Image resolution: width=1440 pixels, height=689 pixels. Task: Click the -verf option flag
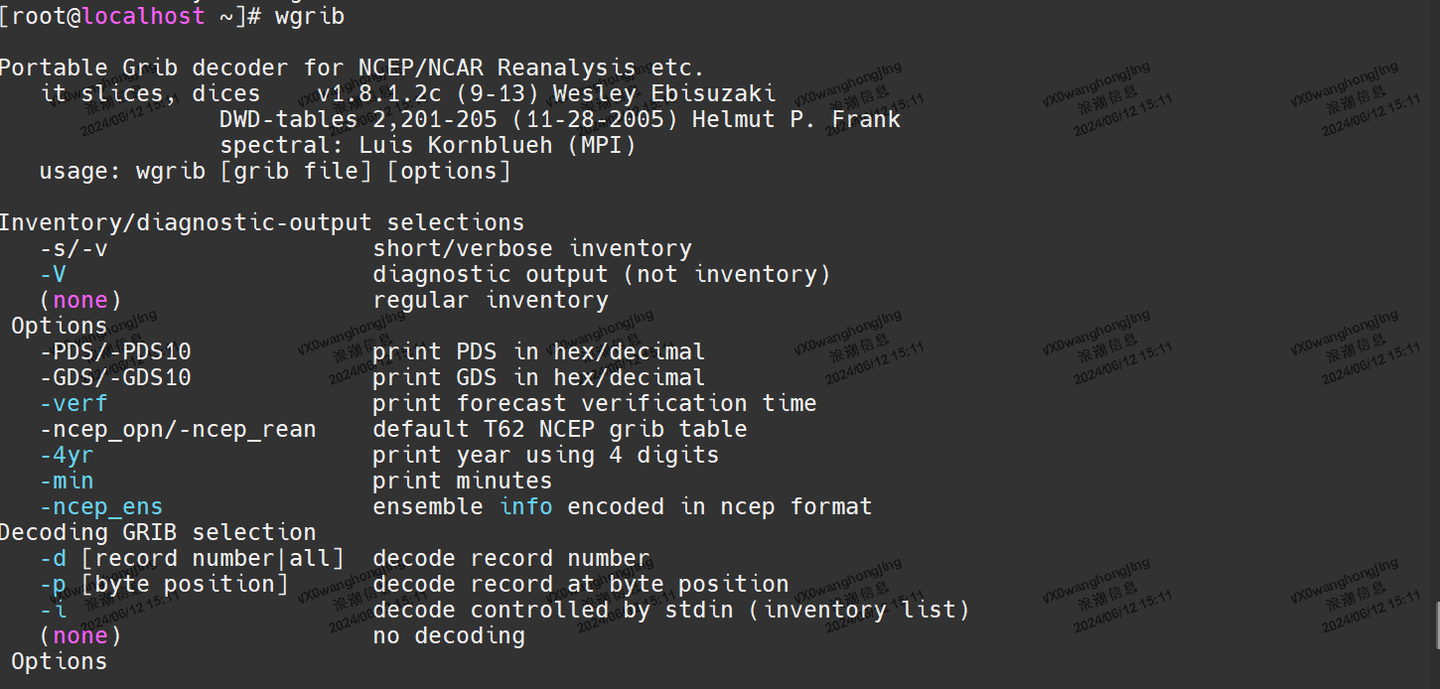pyautogui.click(x=73, y=404)
